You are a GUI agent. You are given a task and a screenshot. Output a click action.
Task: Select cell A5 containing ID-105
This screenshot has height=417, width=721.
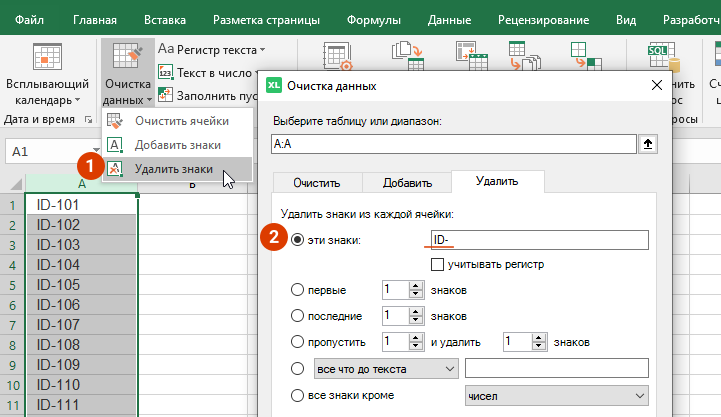coord(81,285)
